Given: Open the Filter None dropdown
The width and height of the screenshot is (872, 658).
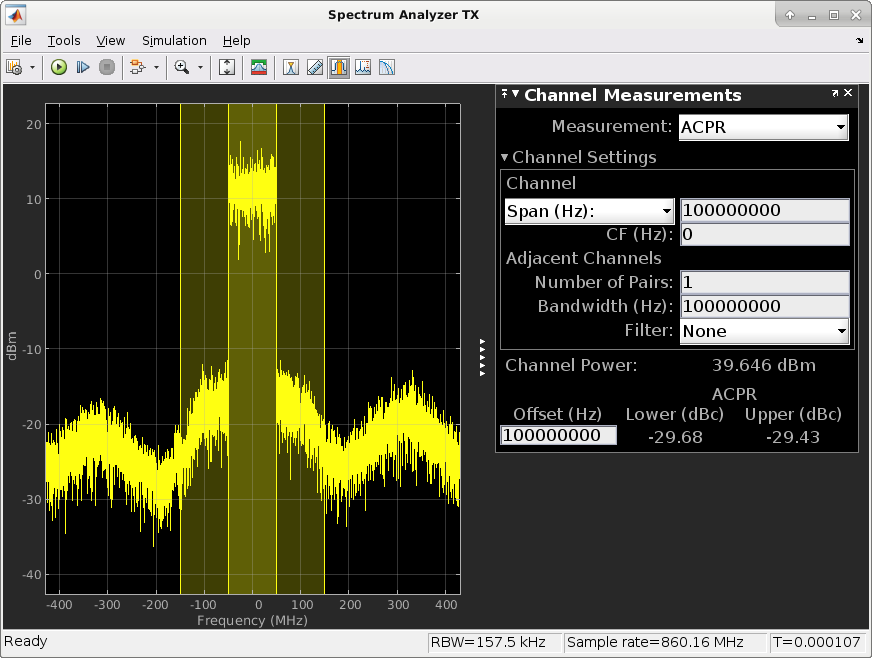Looking at the screenshot, I should pyautogui.click(x=764, y=331).
